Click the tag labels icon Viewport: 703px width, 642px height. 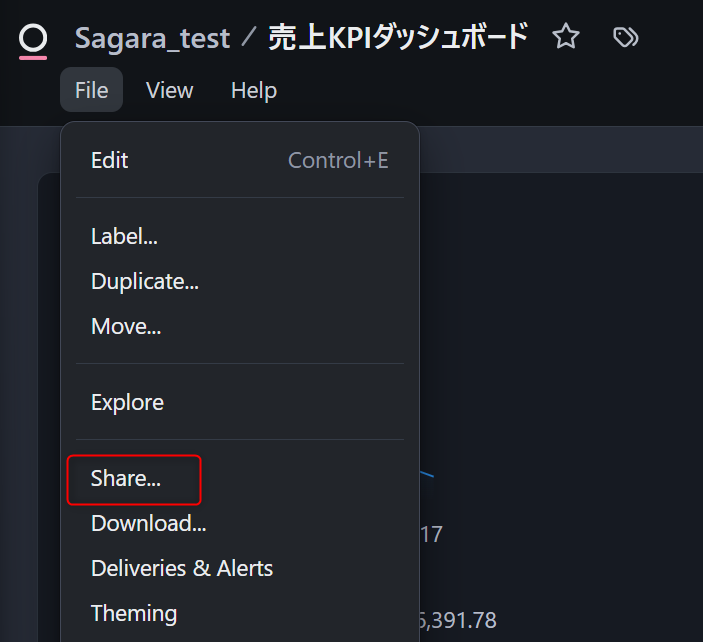tap(626, 38)
